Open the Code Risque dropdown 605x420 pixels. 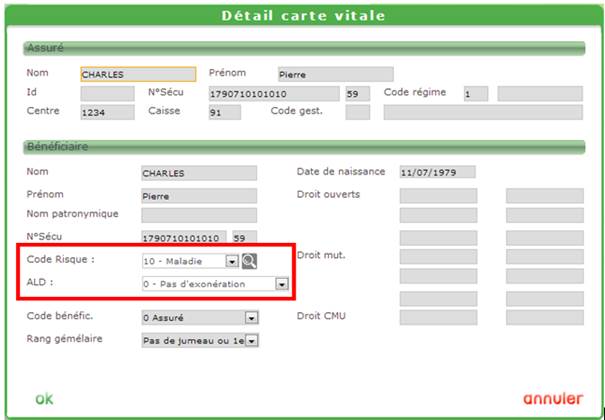(232, 261)
